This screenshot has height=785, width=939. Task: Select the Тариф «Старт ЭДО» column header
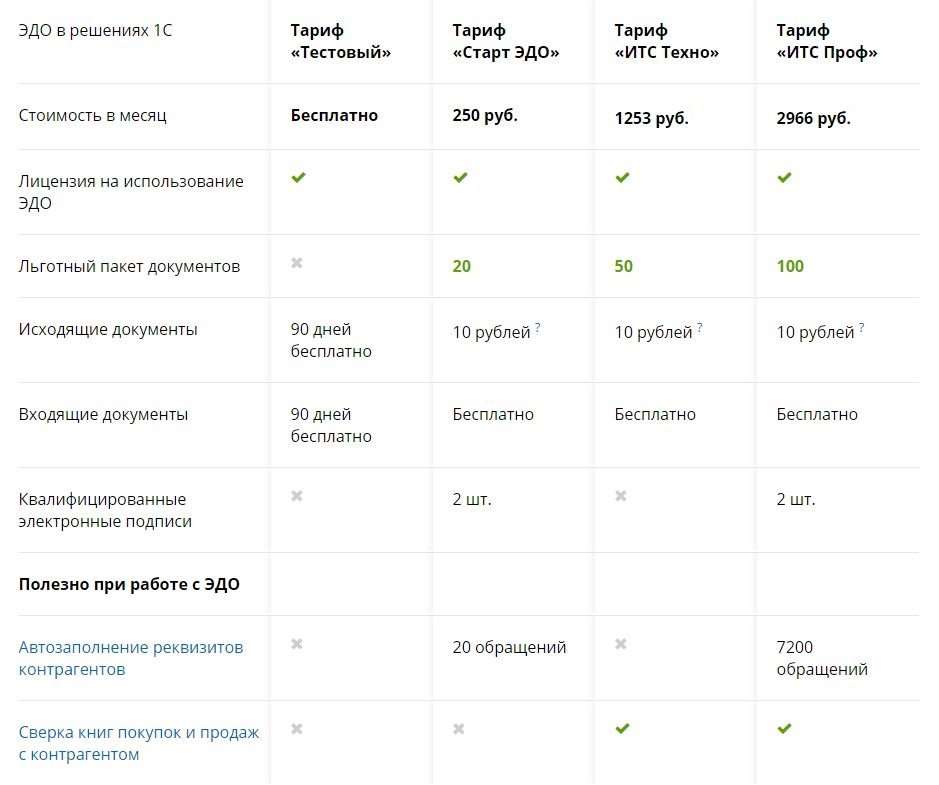506,41
